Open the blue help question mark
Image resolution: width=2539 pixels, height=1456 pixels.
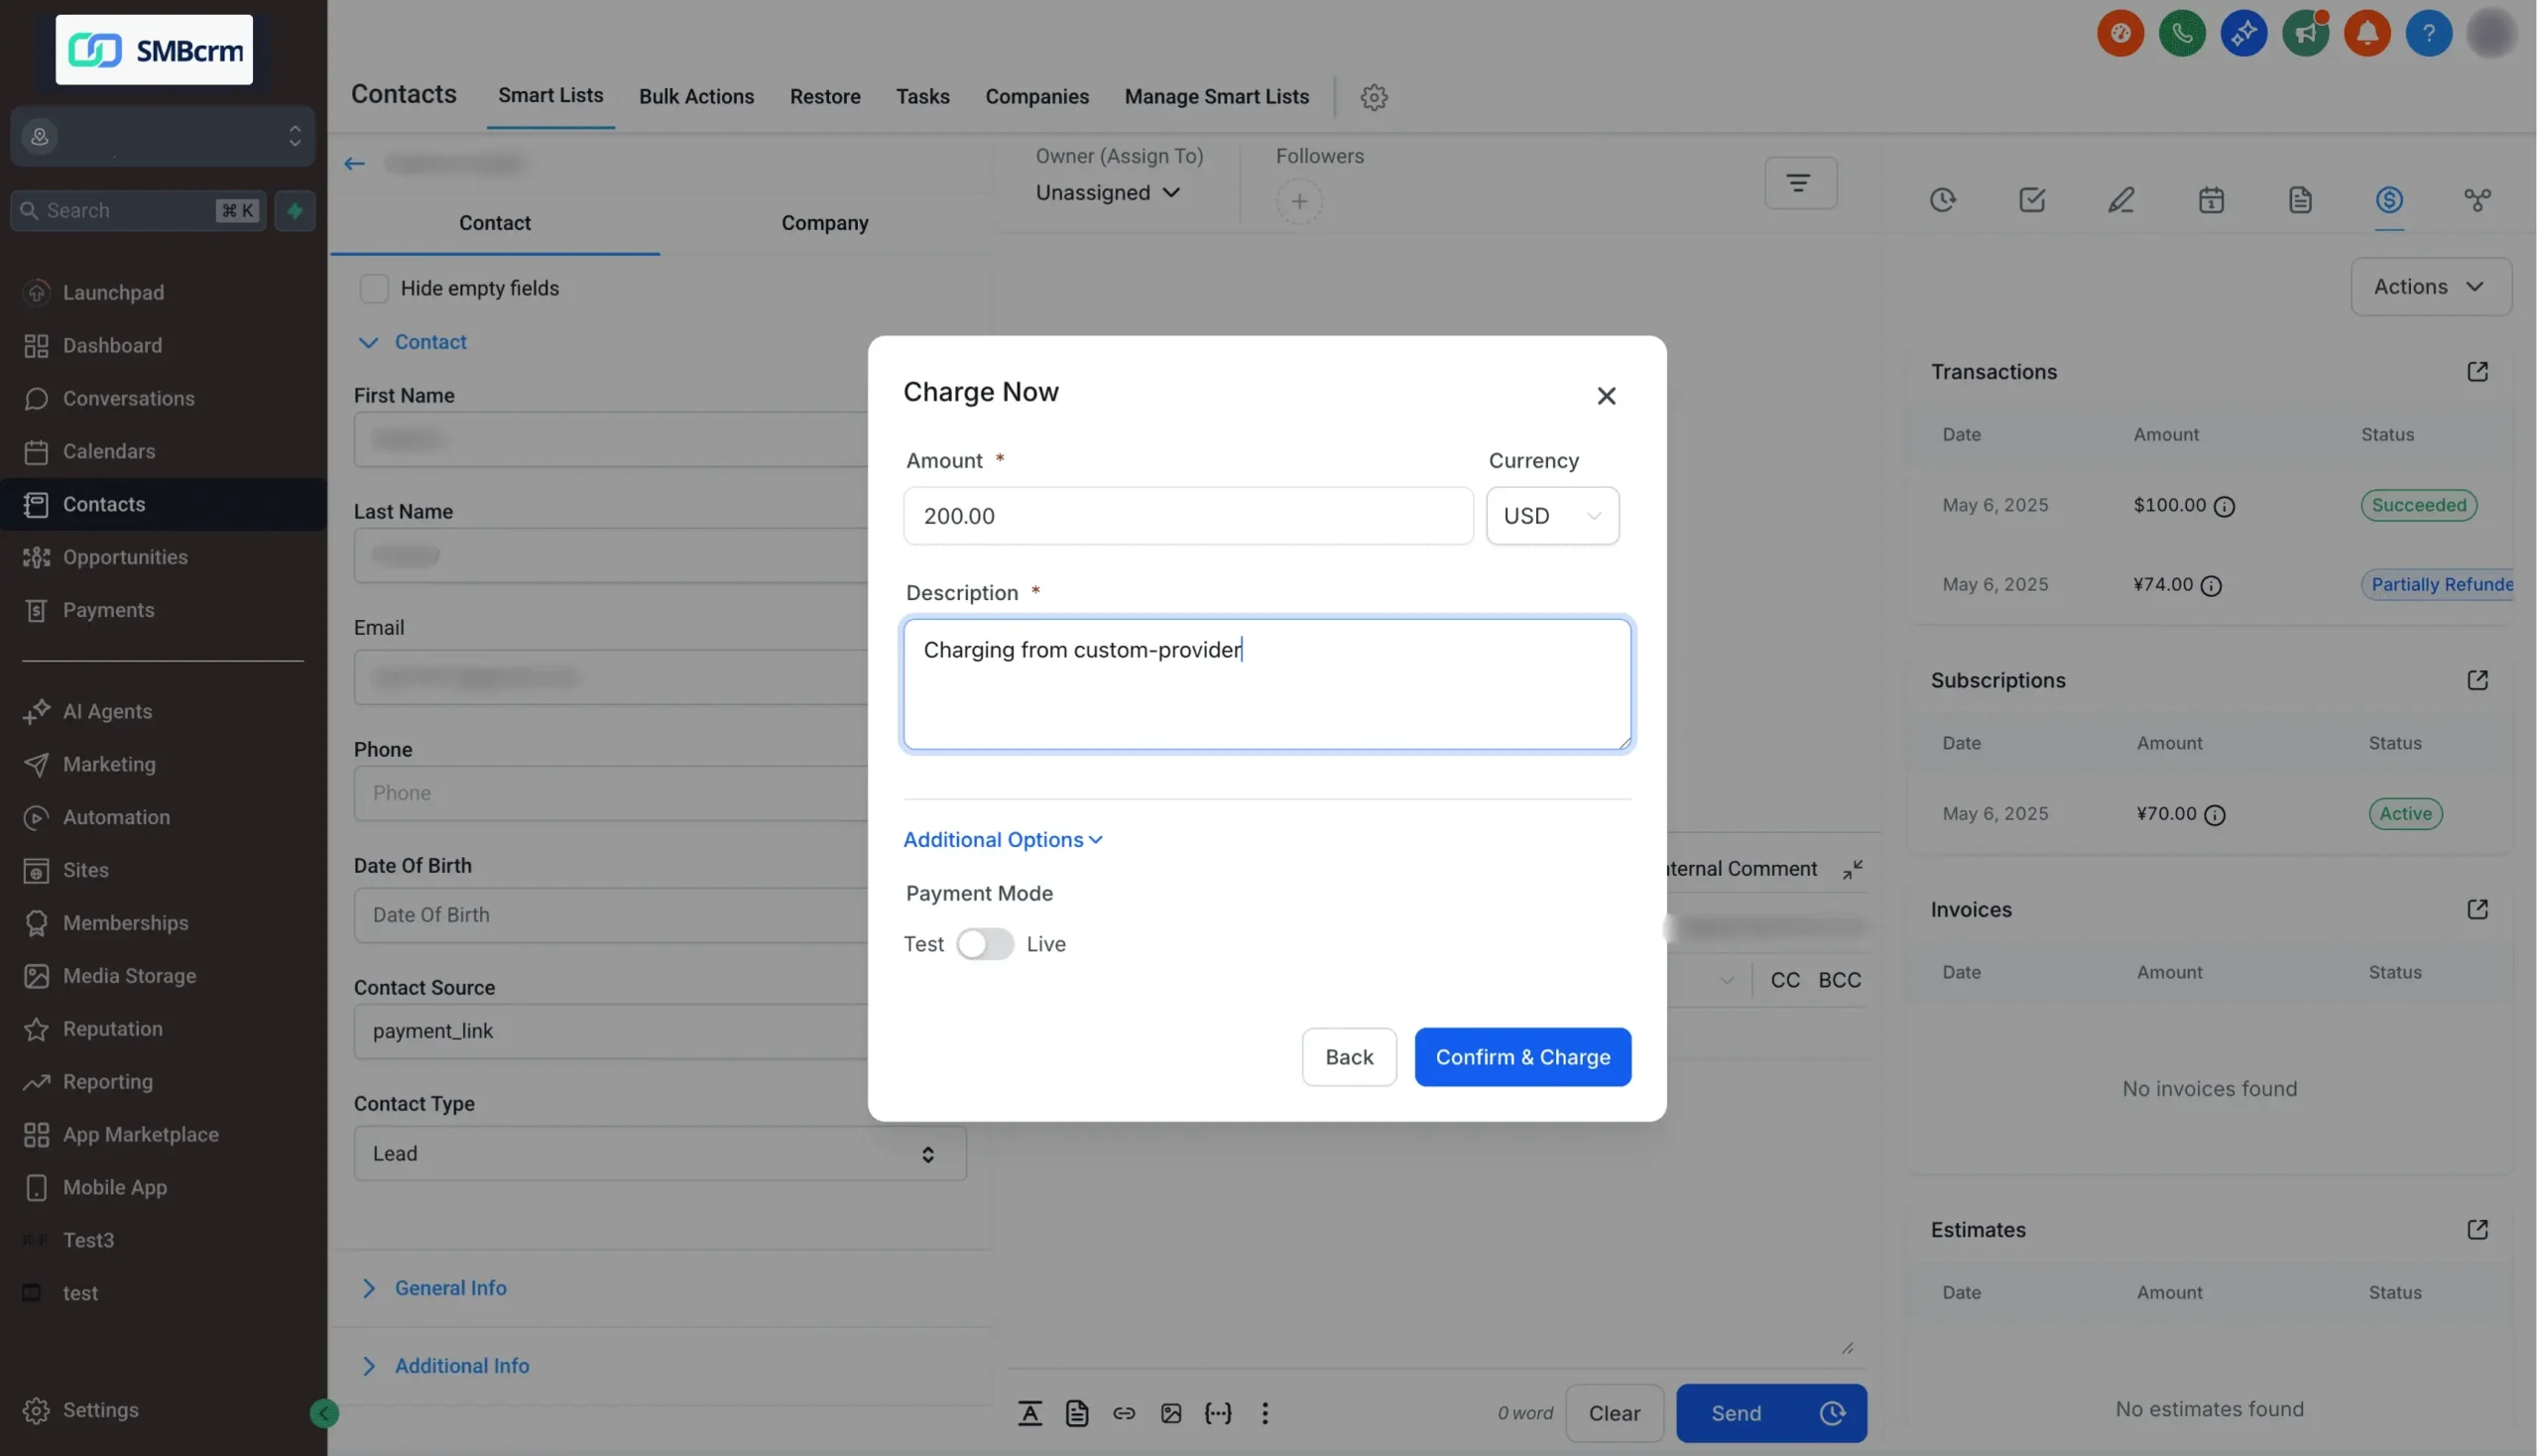pos(2428,34)
